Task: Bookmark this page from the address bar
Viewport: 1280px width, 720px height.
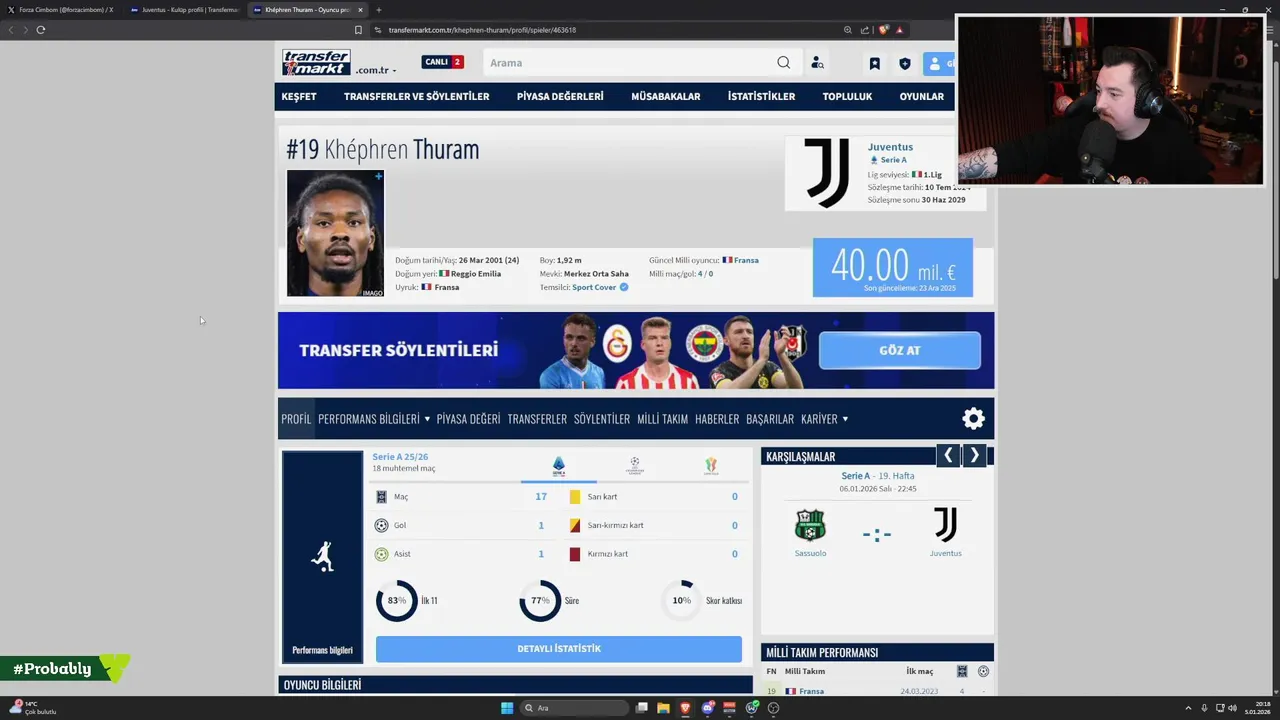Action: coord(358,30)
